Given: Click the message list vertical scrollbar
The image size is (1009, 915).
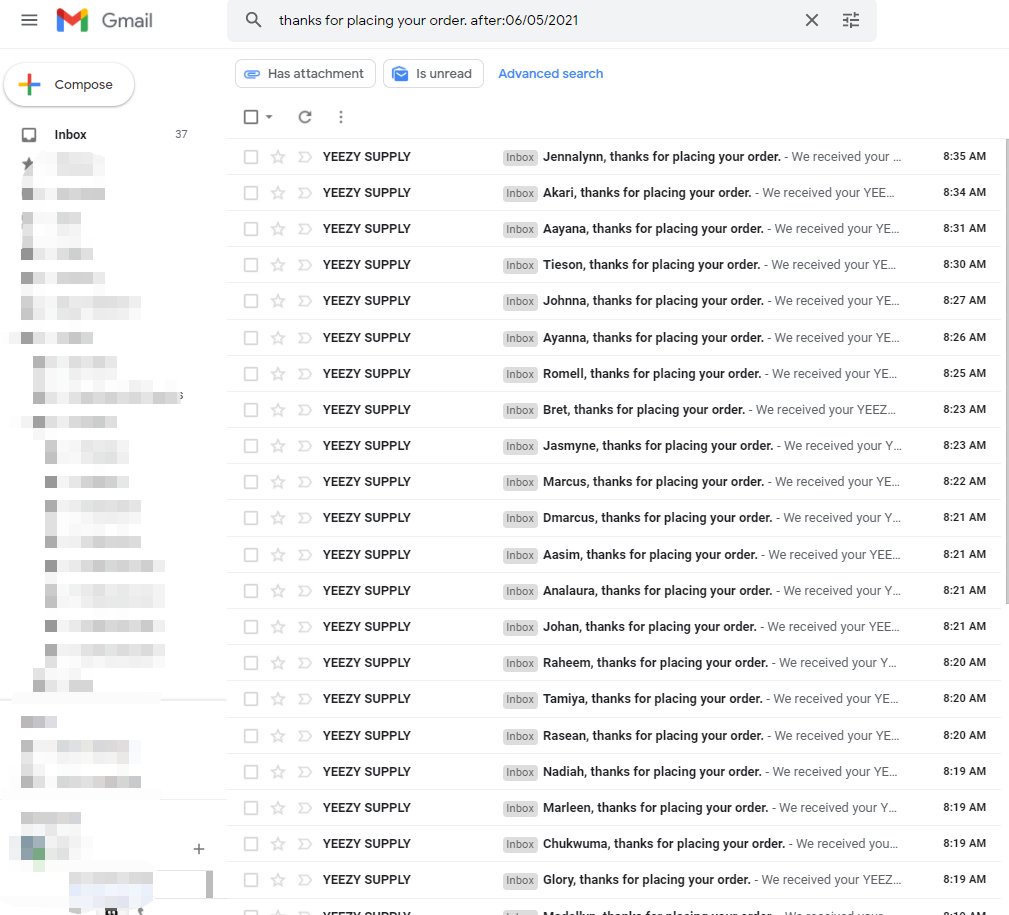Looking at the screenshot, I should 1006,372.
